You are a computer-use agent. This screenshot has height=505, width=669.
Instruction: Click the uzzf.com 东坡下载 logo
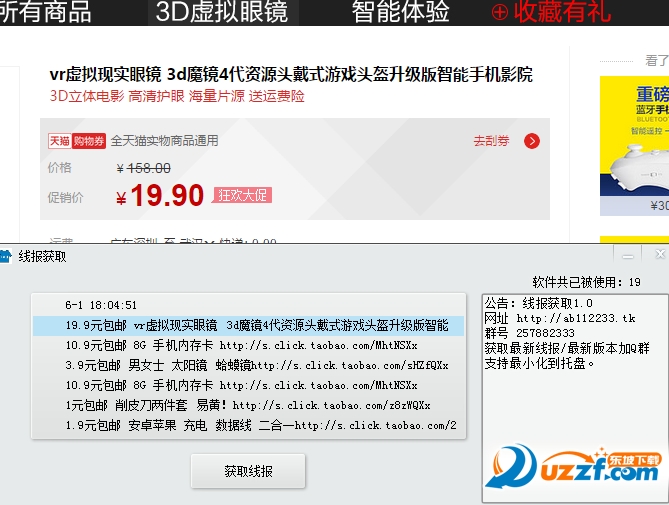pos(574,467)
